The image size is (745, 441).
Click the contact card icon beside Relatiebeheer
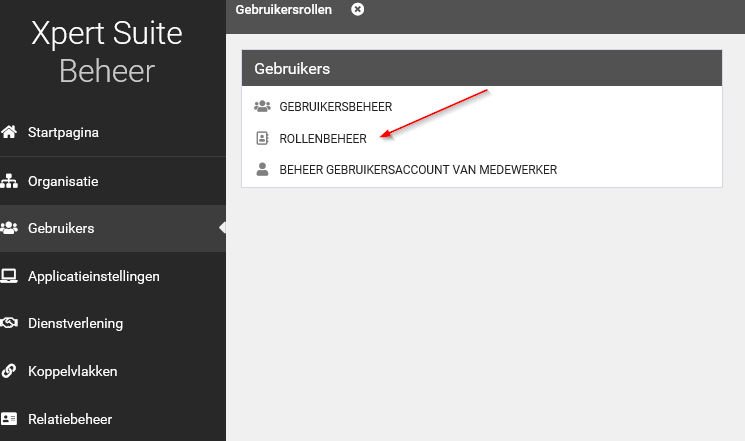point(10,419)
